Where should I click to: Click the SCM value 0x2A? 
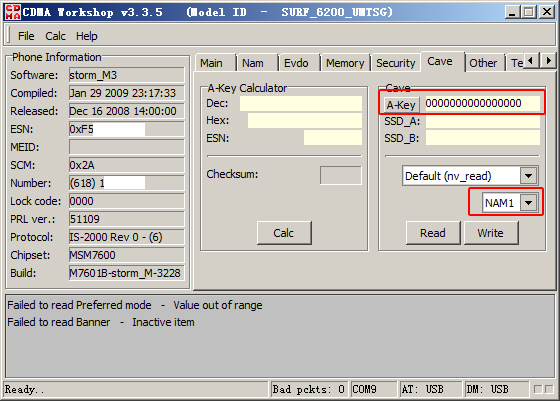coord(127,165)
